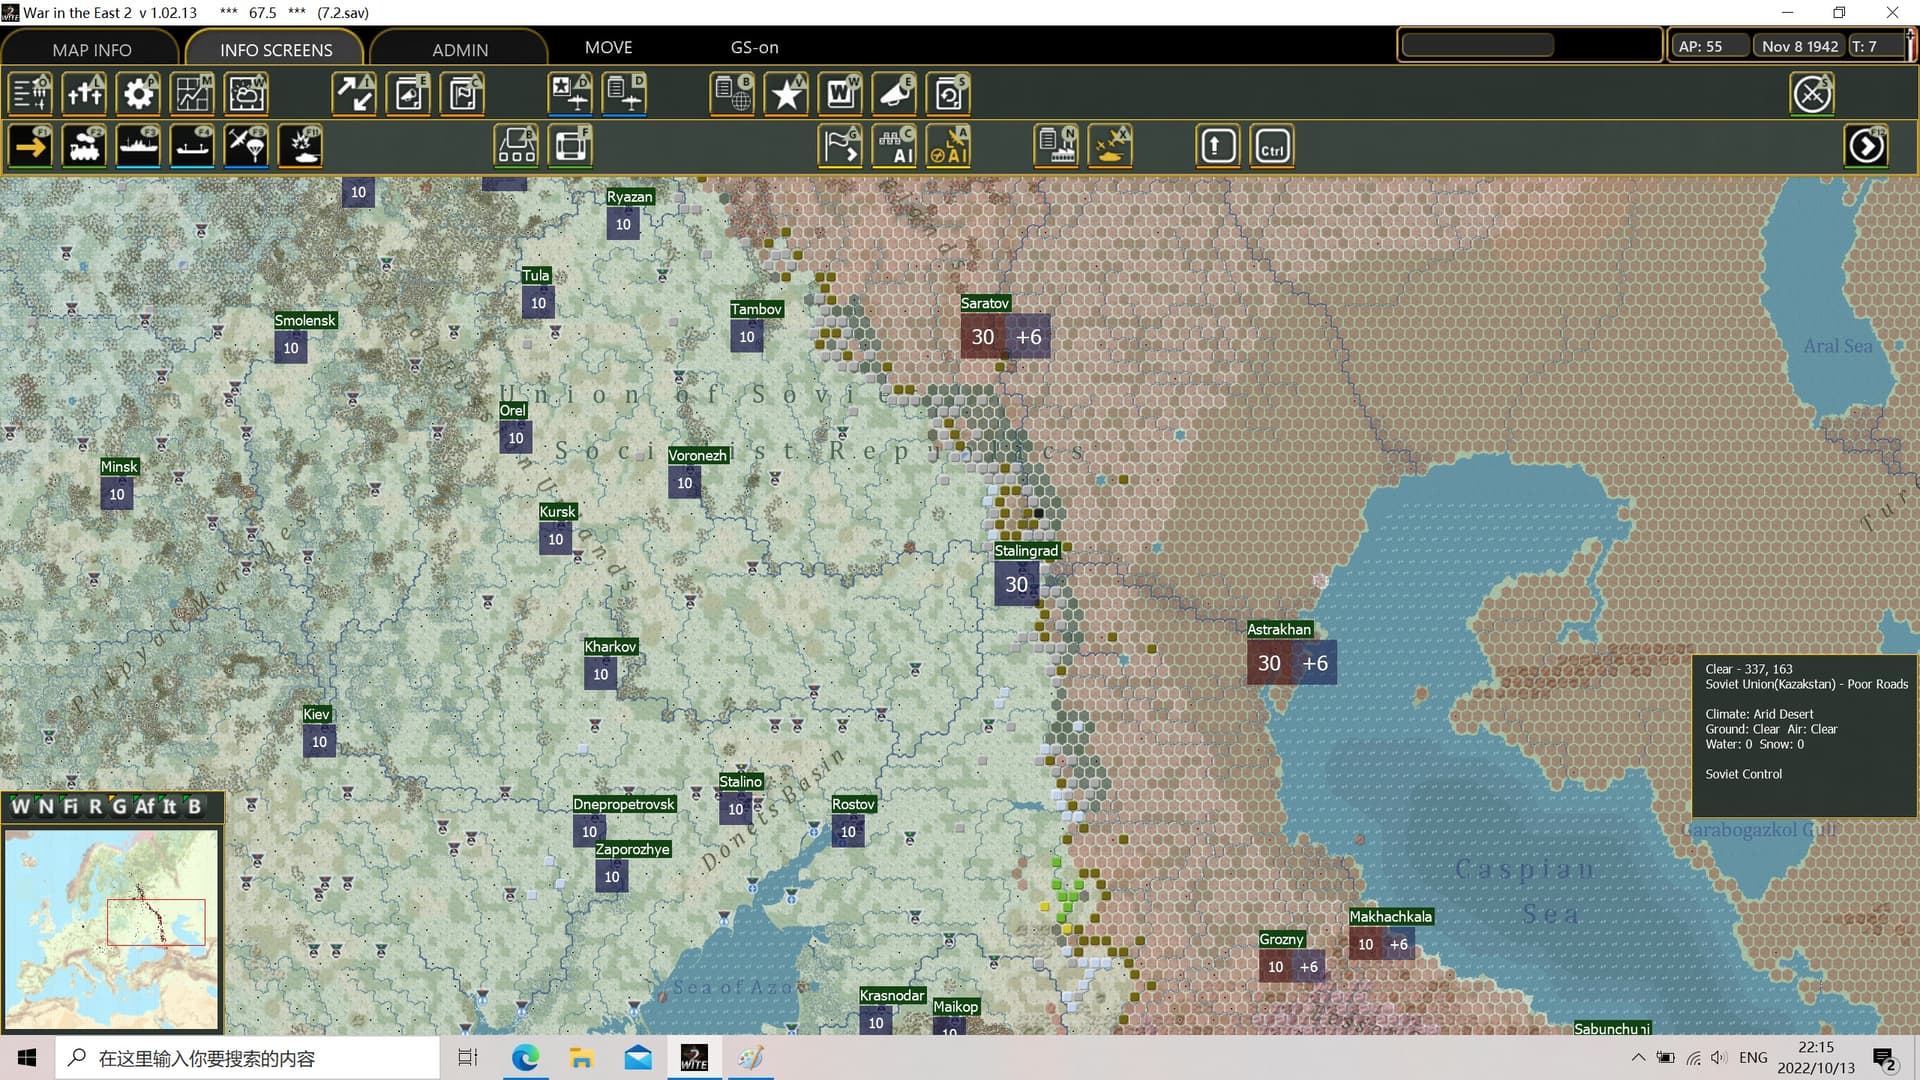Click minimap nation filter G
Viewport: 1920px width, 1080px height.
(119, 806)
